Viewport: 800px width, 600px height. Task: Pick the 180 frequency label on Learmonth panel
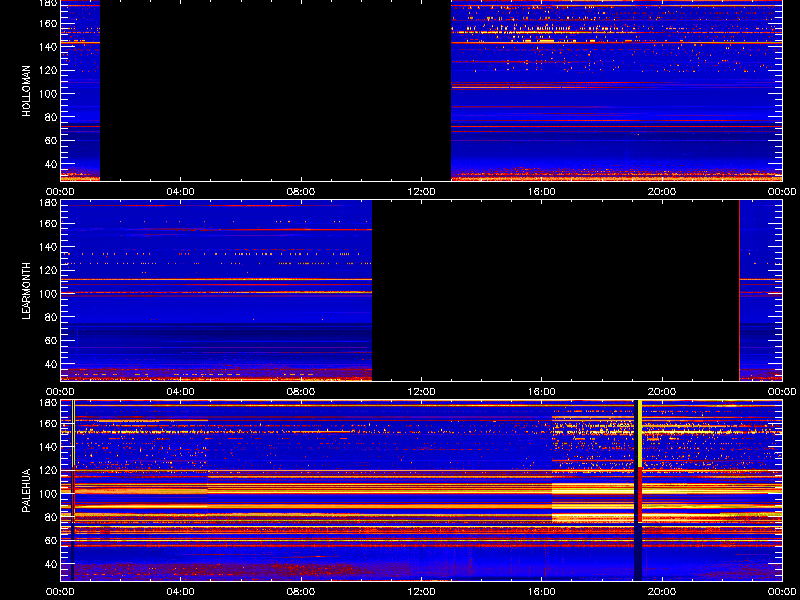47,203
